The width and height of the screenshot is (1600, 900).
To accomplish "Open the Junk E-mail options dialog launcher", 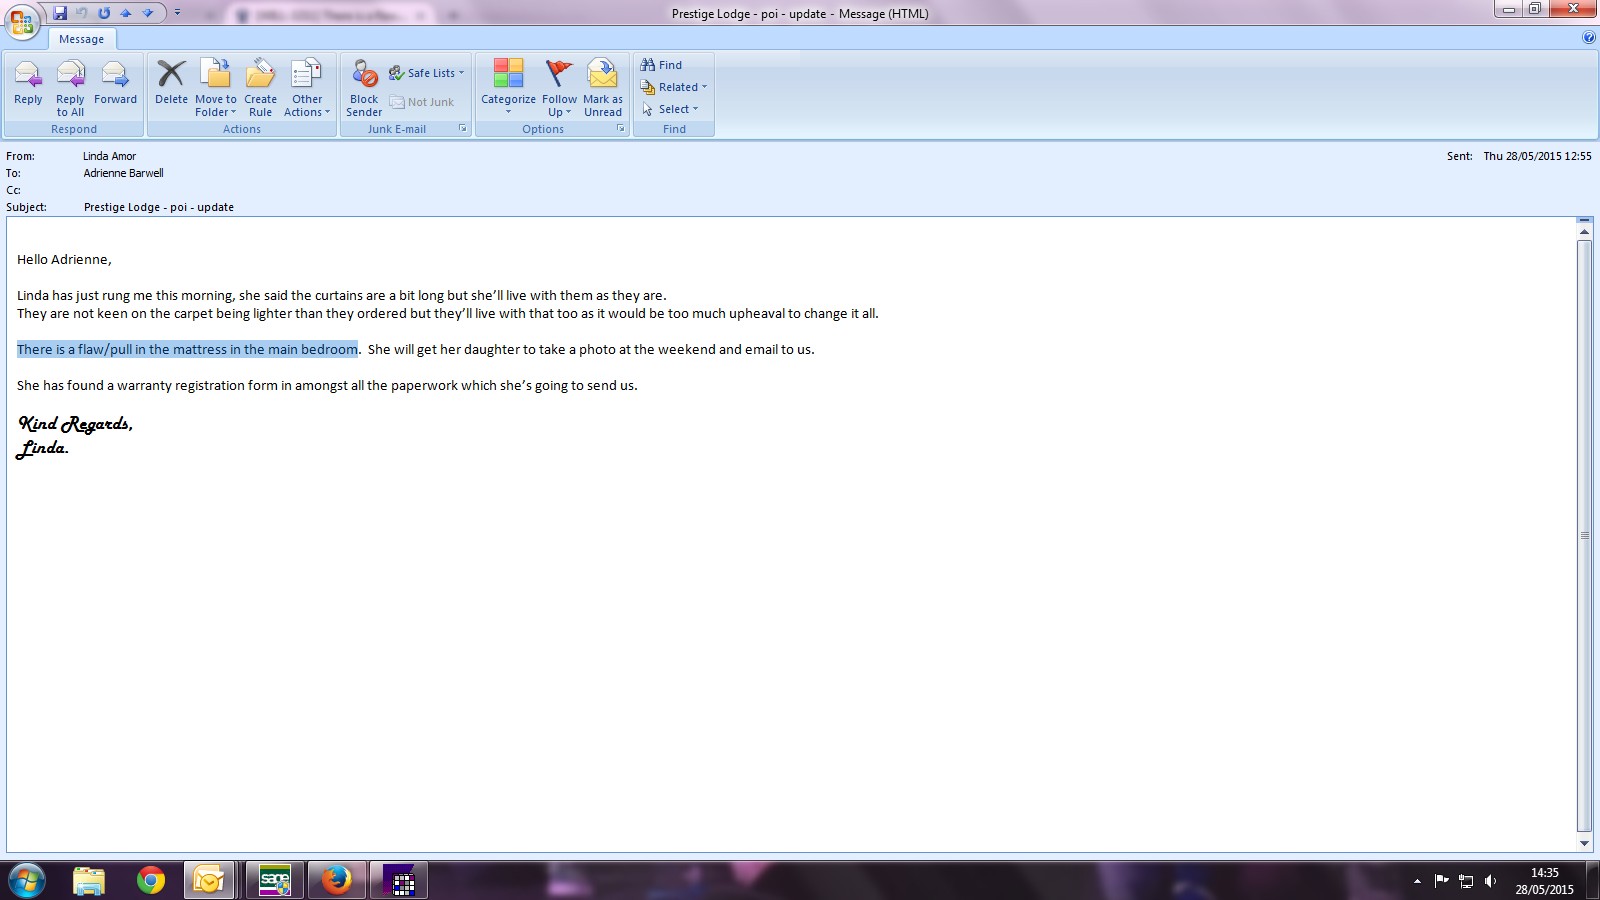I will pos(463,129).
